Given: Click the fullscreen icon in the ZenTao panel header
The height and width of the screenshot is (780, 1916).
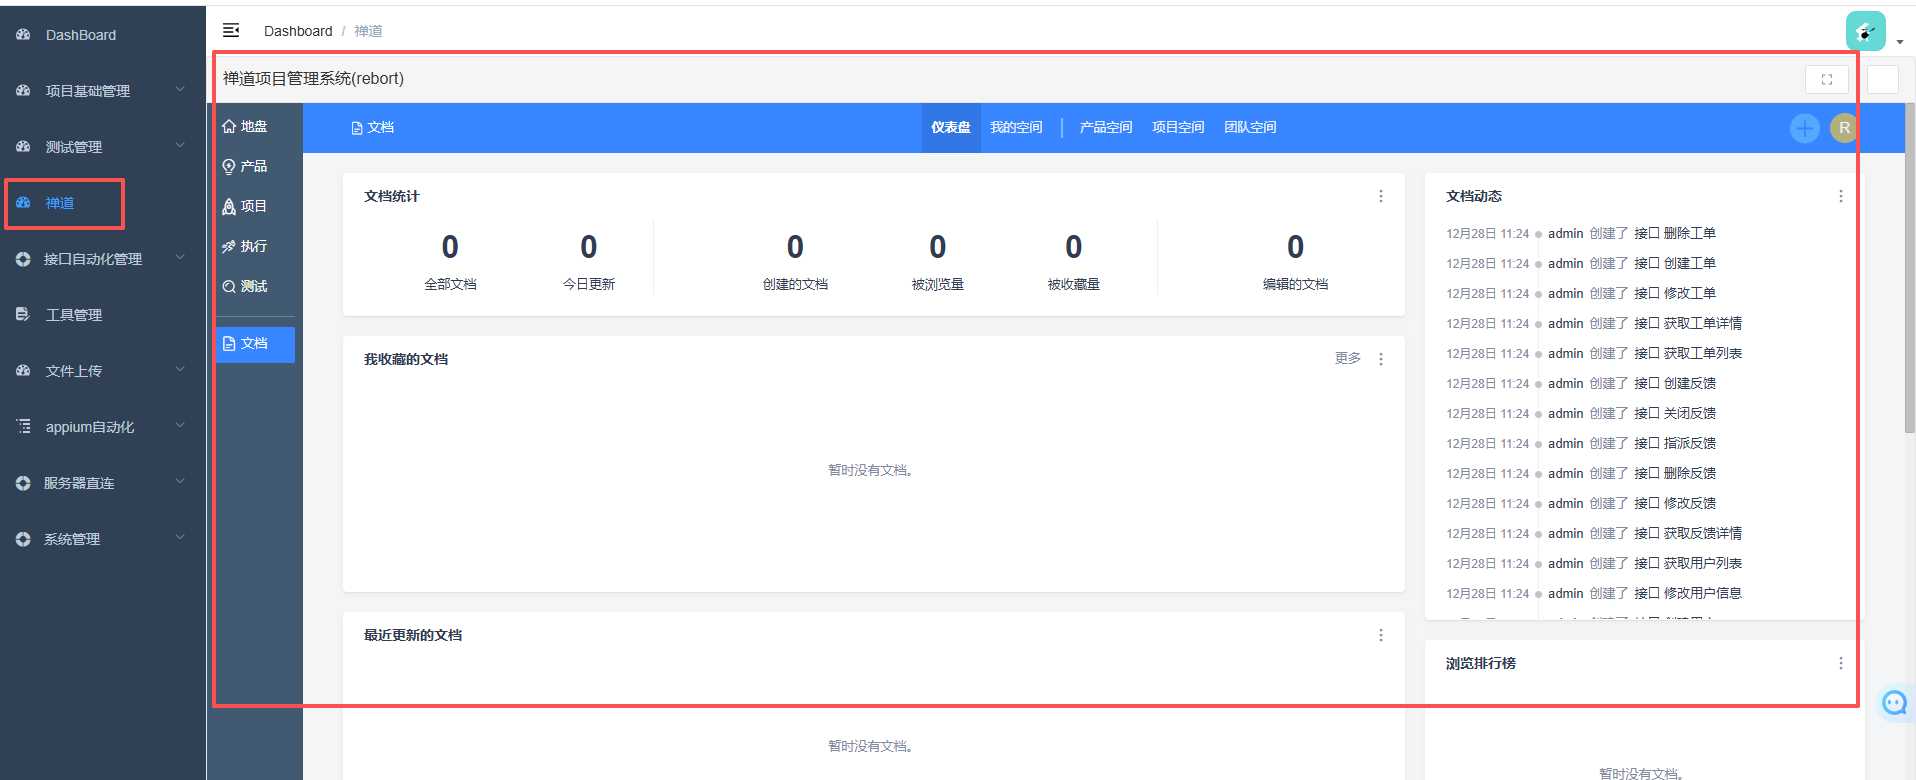Looking at the screenshot, I should 1826,80.
